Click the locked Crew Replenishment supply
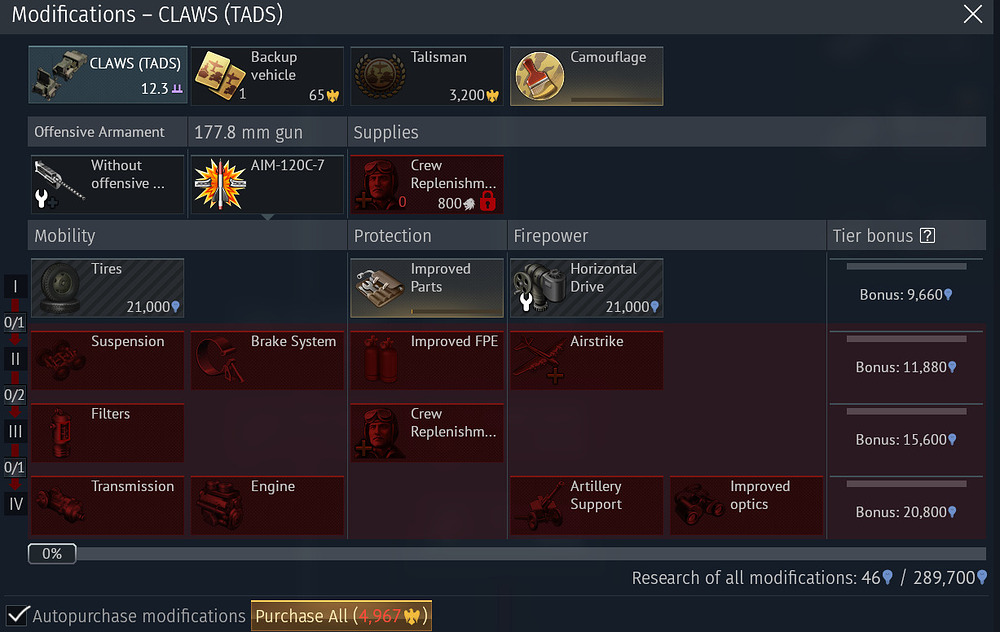The width and height of the screenshot is (1000, 632). pos(427,184)
